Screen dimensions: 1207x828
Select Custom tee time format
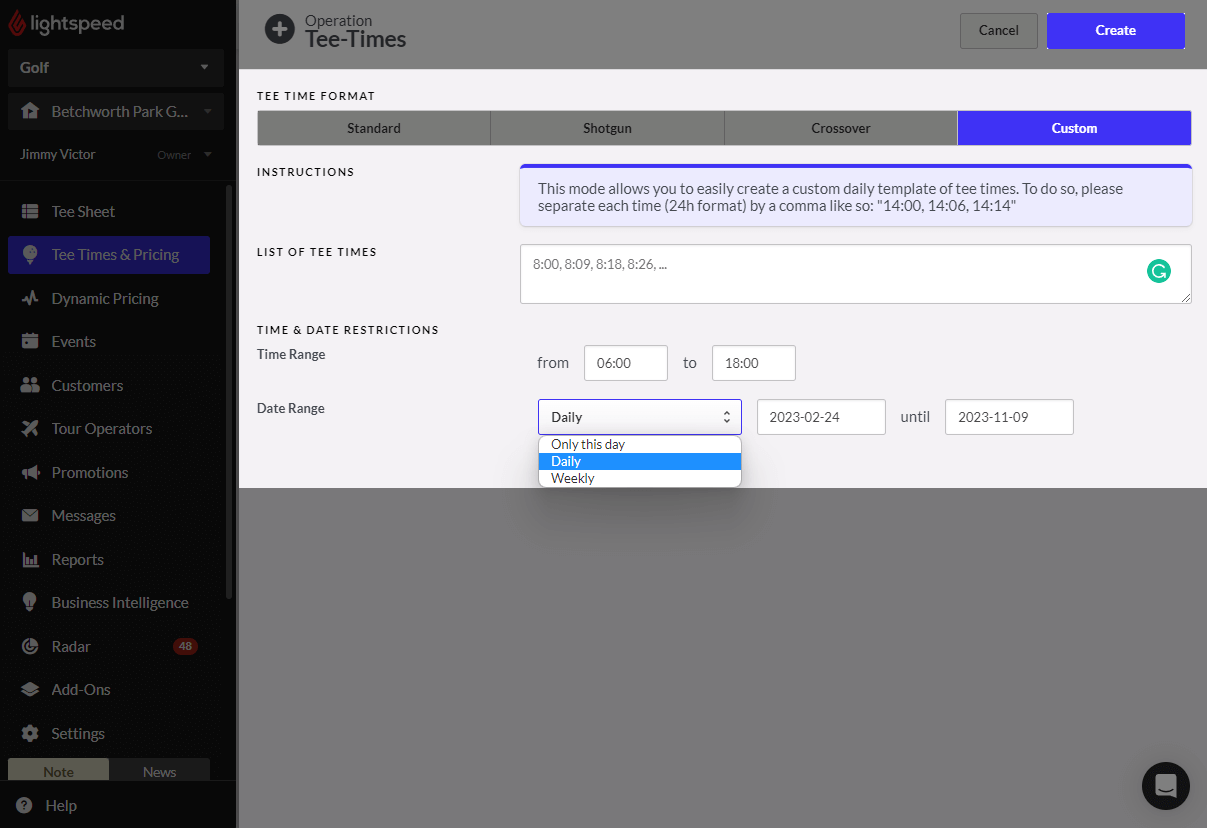1074,128
